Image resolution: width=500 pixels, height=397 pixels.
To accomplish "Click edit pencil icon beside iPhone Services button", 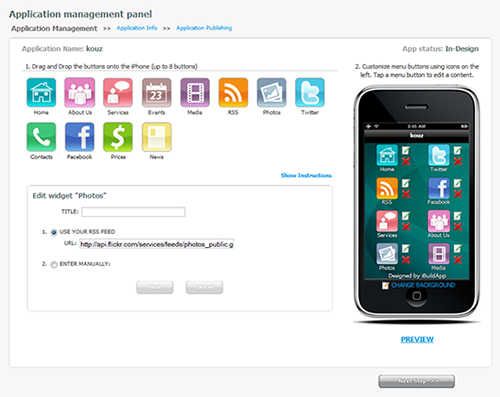I will [406, 216].
